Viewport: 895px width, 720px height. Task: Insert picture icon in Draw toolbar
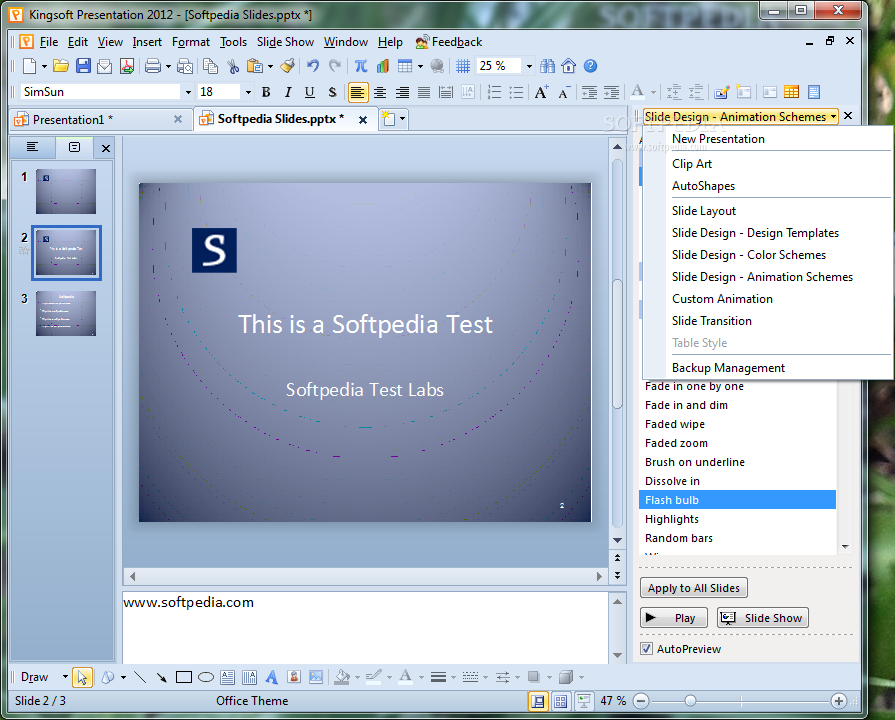[316, 677]
